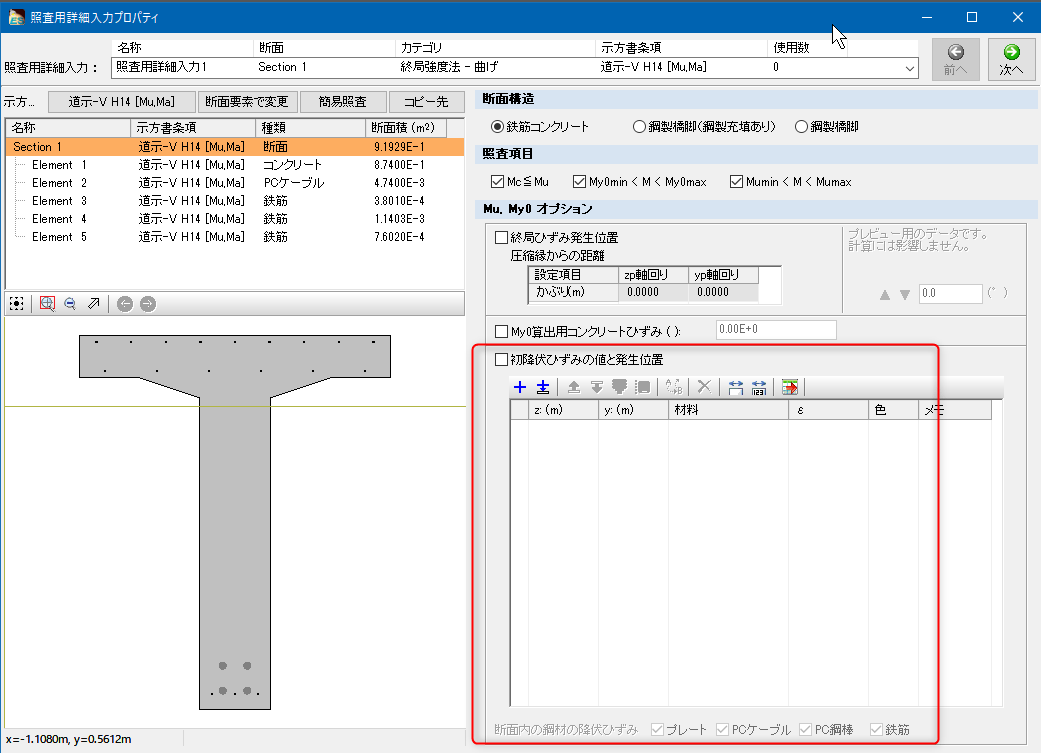Image resolution: width=1041 pixels, height=753 pixels.
Task: Click the 簡易照査 button
Action: pos(342,102)
